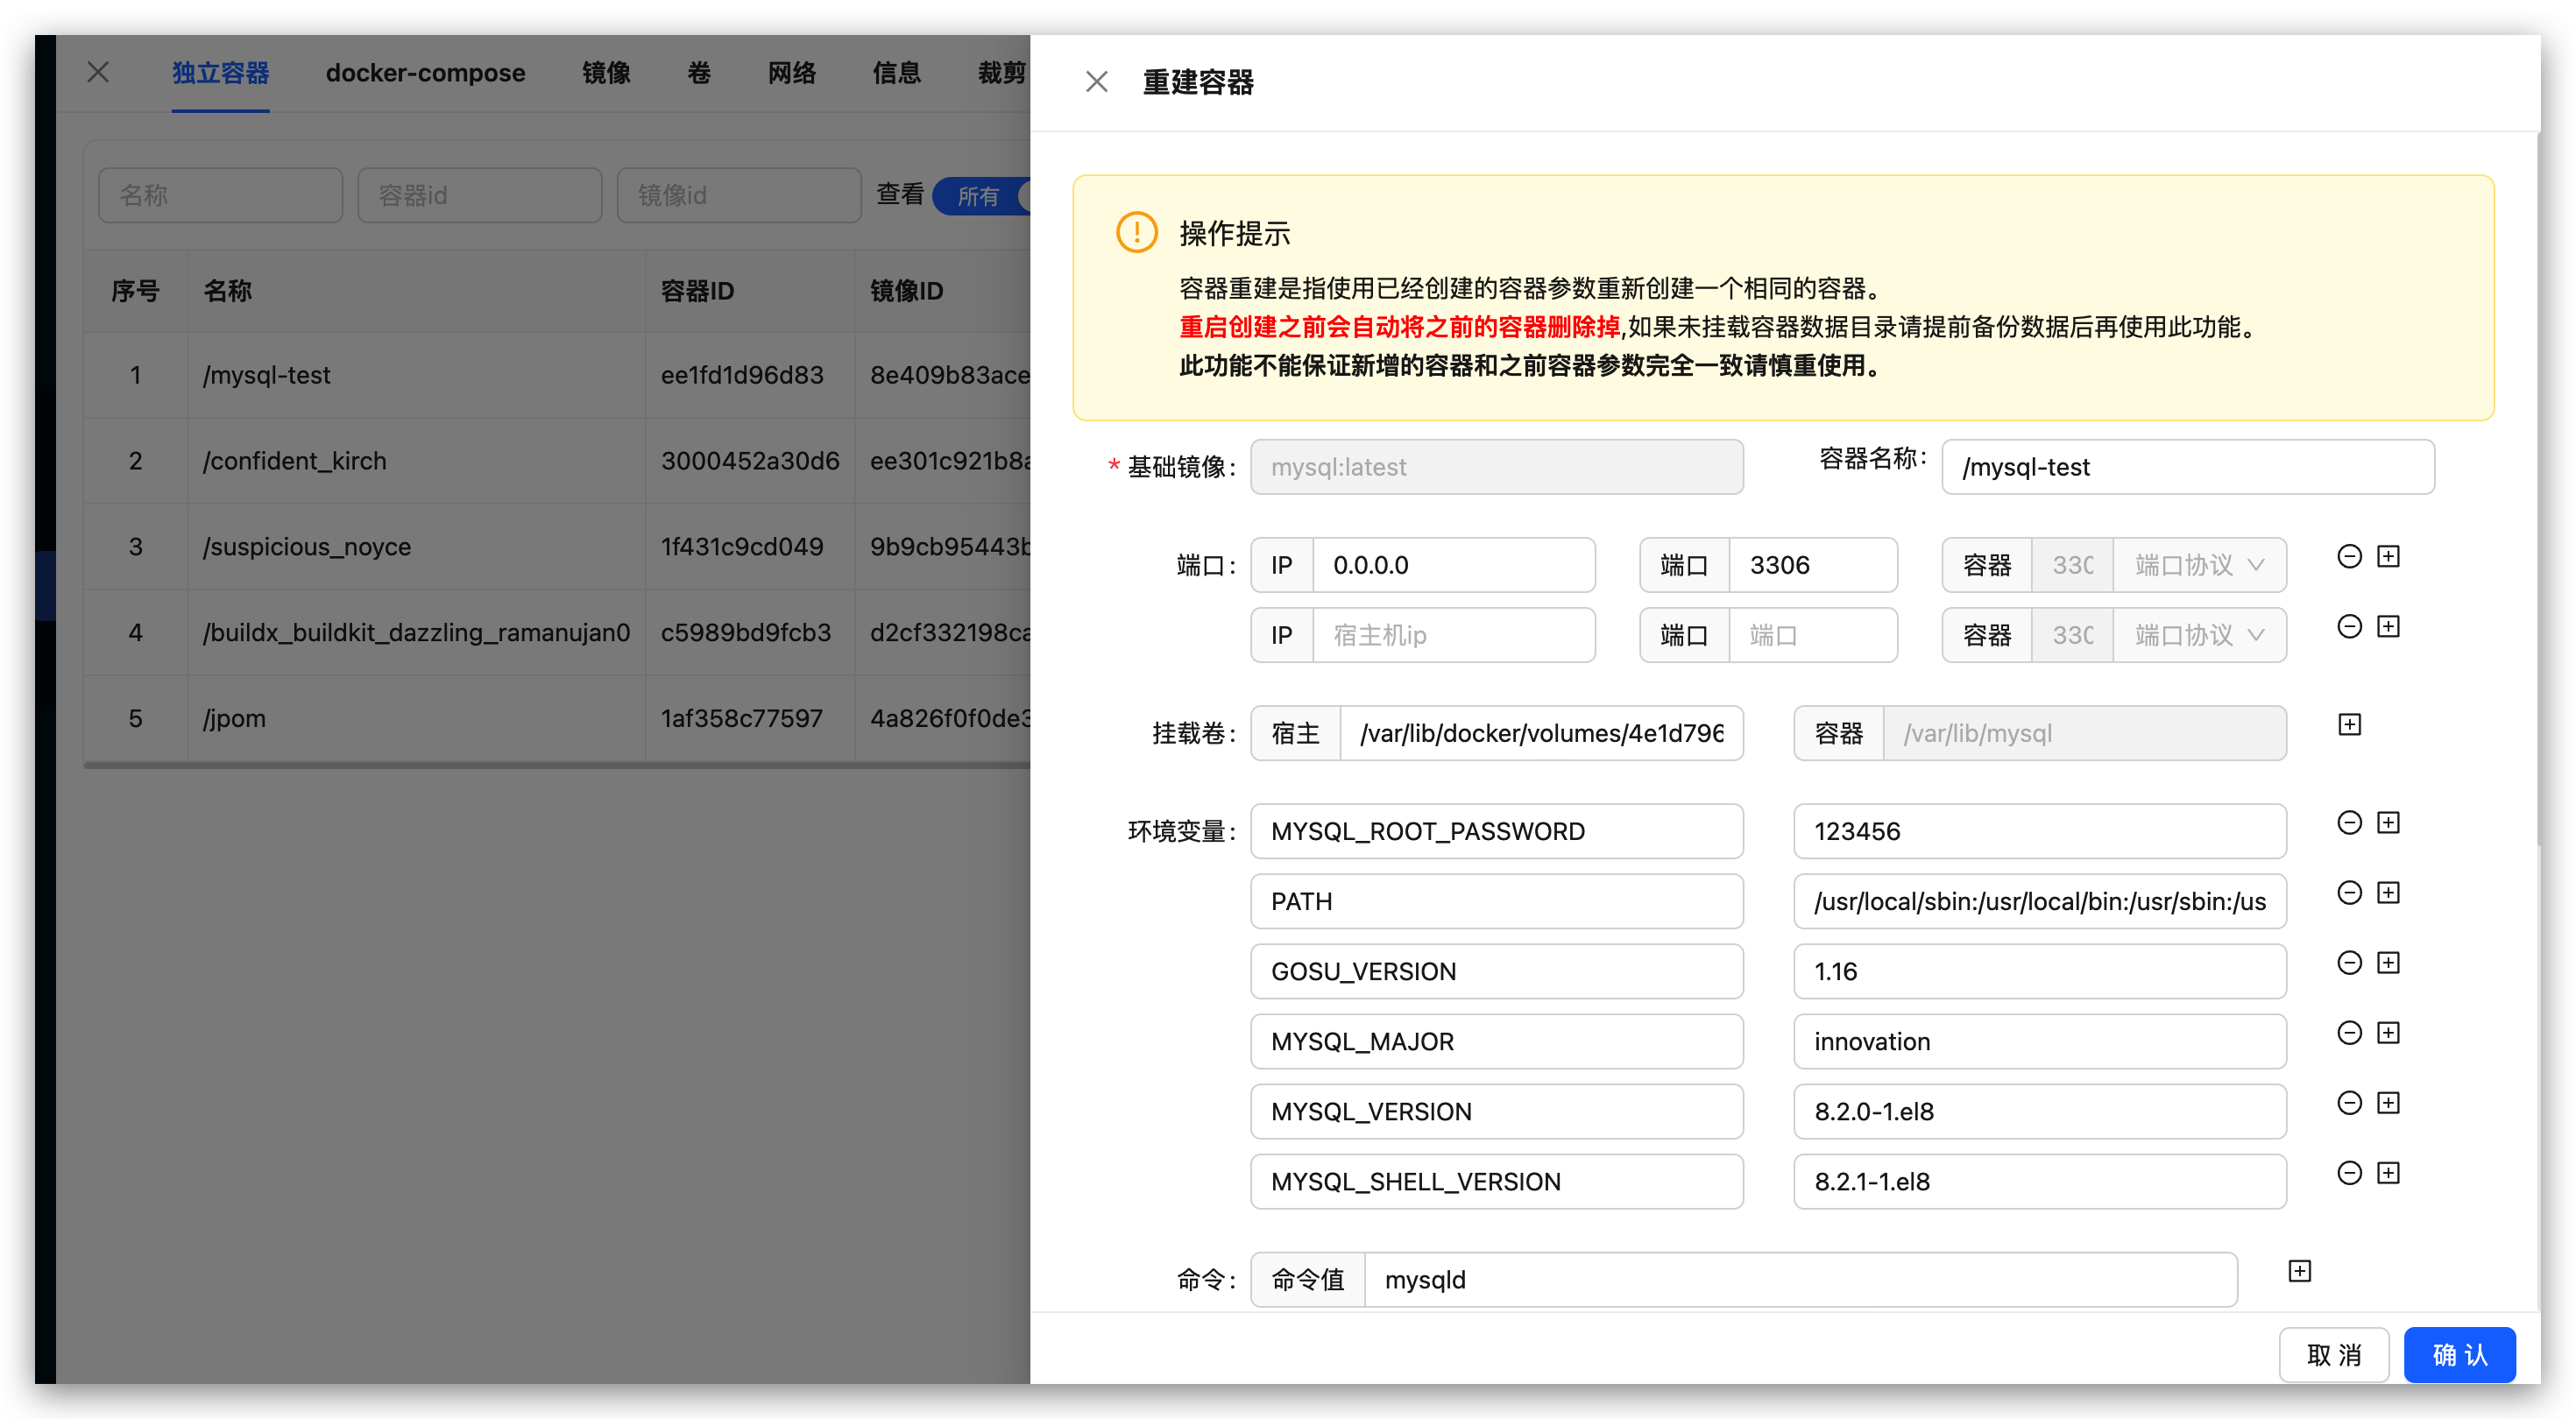This screenshot has height=1419, width=2576.
Task: Switch to the docker-compose tab
Action: (425, 72)
